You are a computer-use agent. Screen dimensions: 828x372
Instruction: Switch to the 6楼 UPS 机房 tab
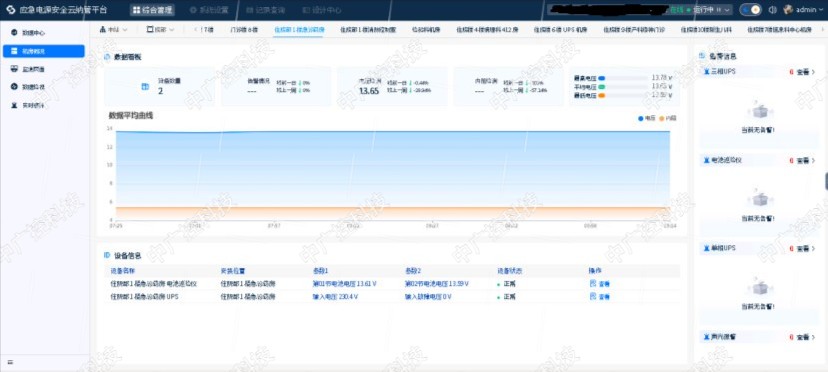click(560, 30)
